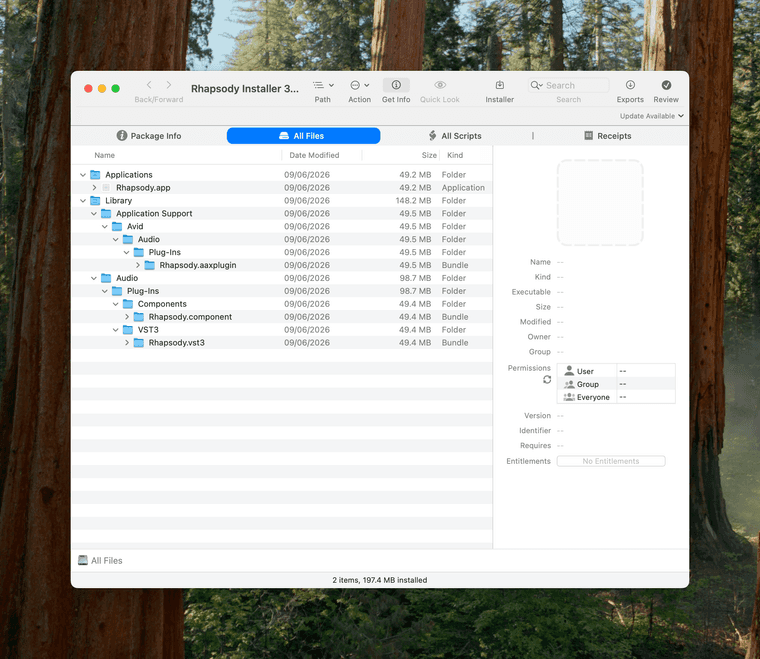760x659 pixels.
Task: Click the Rhapsody.aaxplugin bundle icon
Action: coord(150,265)
